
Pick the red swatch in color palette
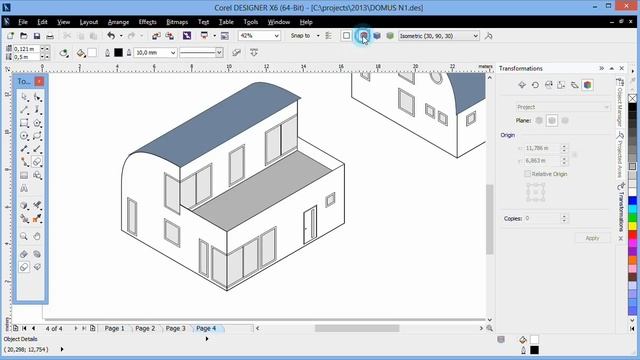click(632, 235)
